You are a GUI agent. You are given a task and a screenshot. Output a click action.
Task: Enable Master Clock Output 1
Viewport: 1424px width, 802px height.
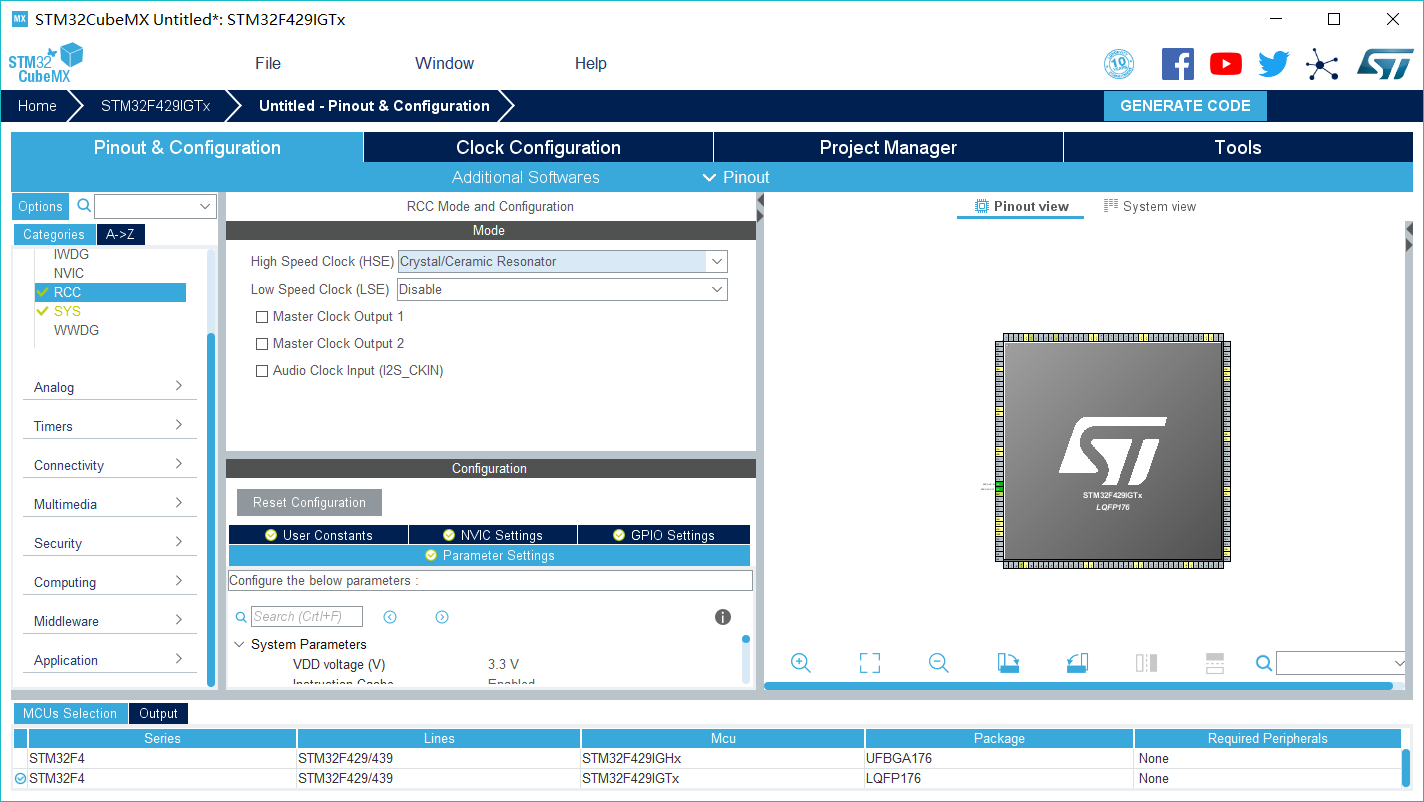pos(262,316)
